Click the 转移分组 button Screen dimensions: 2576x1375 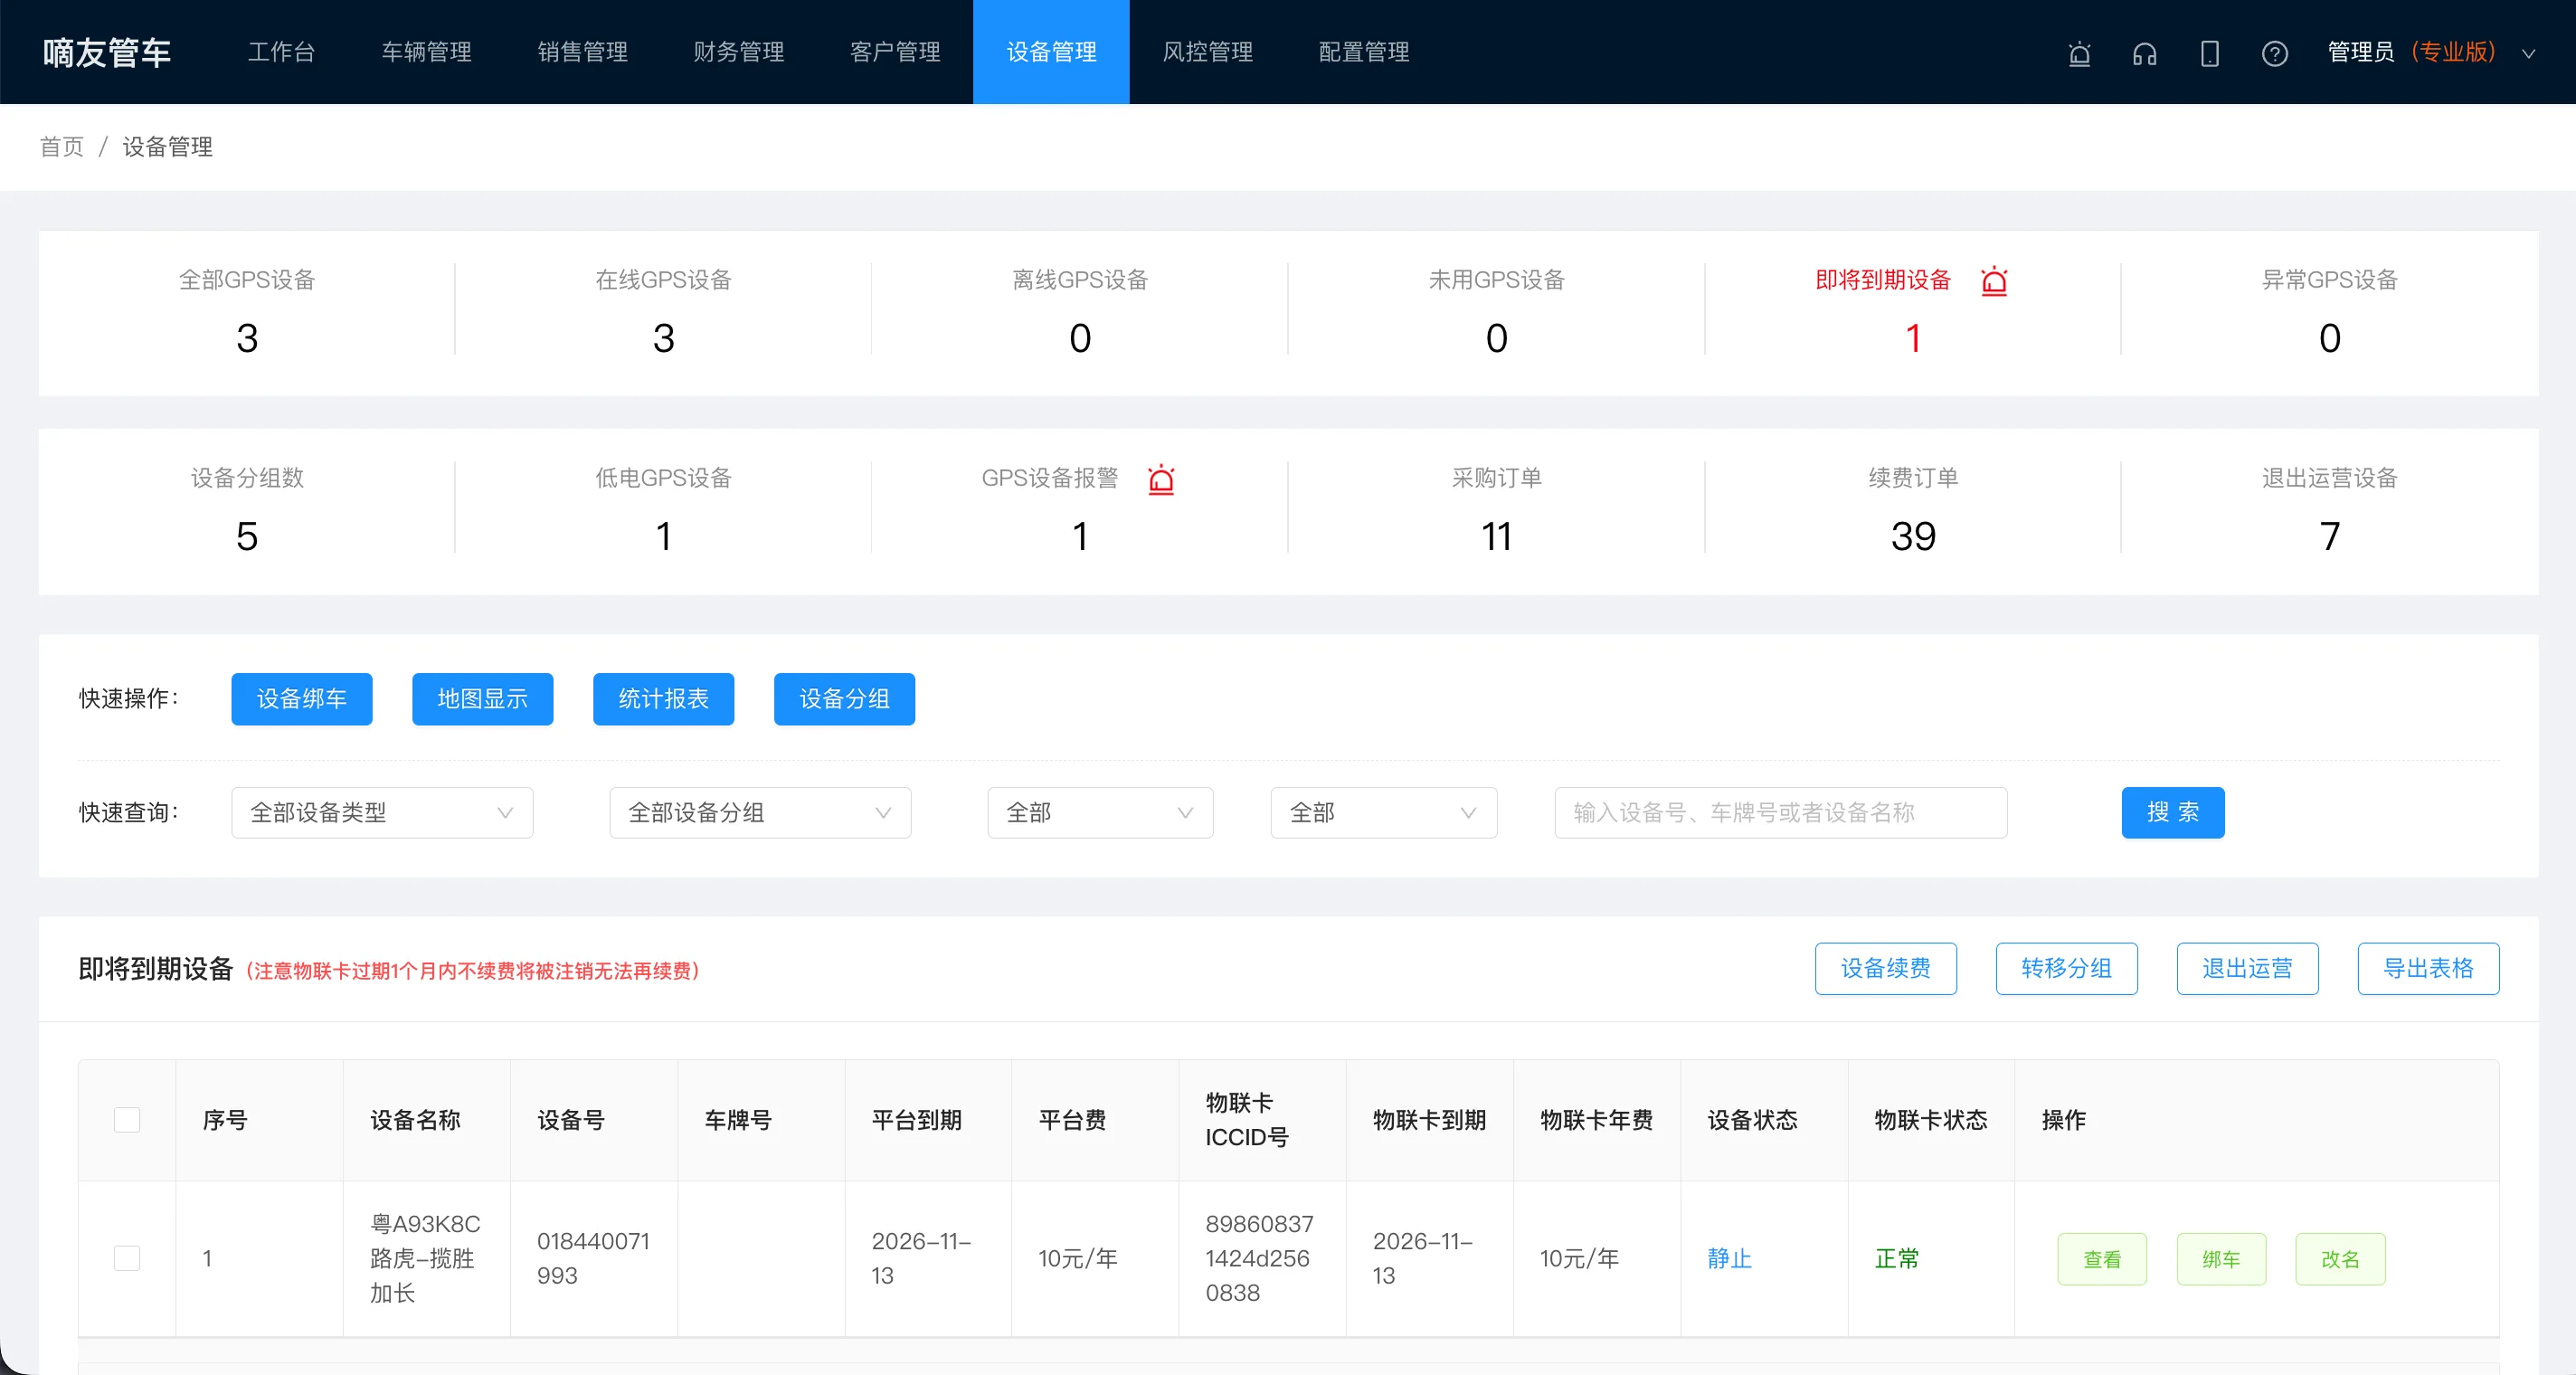click(2067, 968)
